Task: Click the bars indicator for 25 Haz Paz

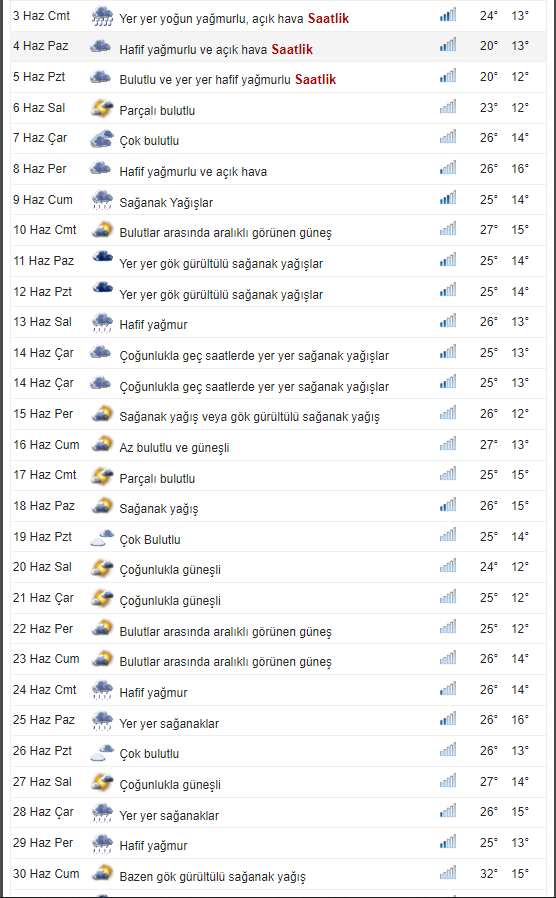Action: point(448,719)
